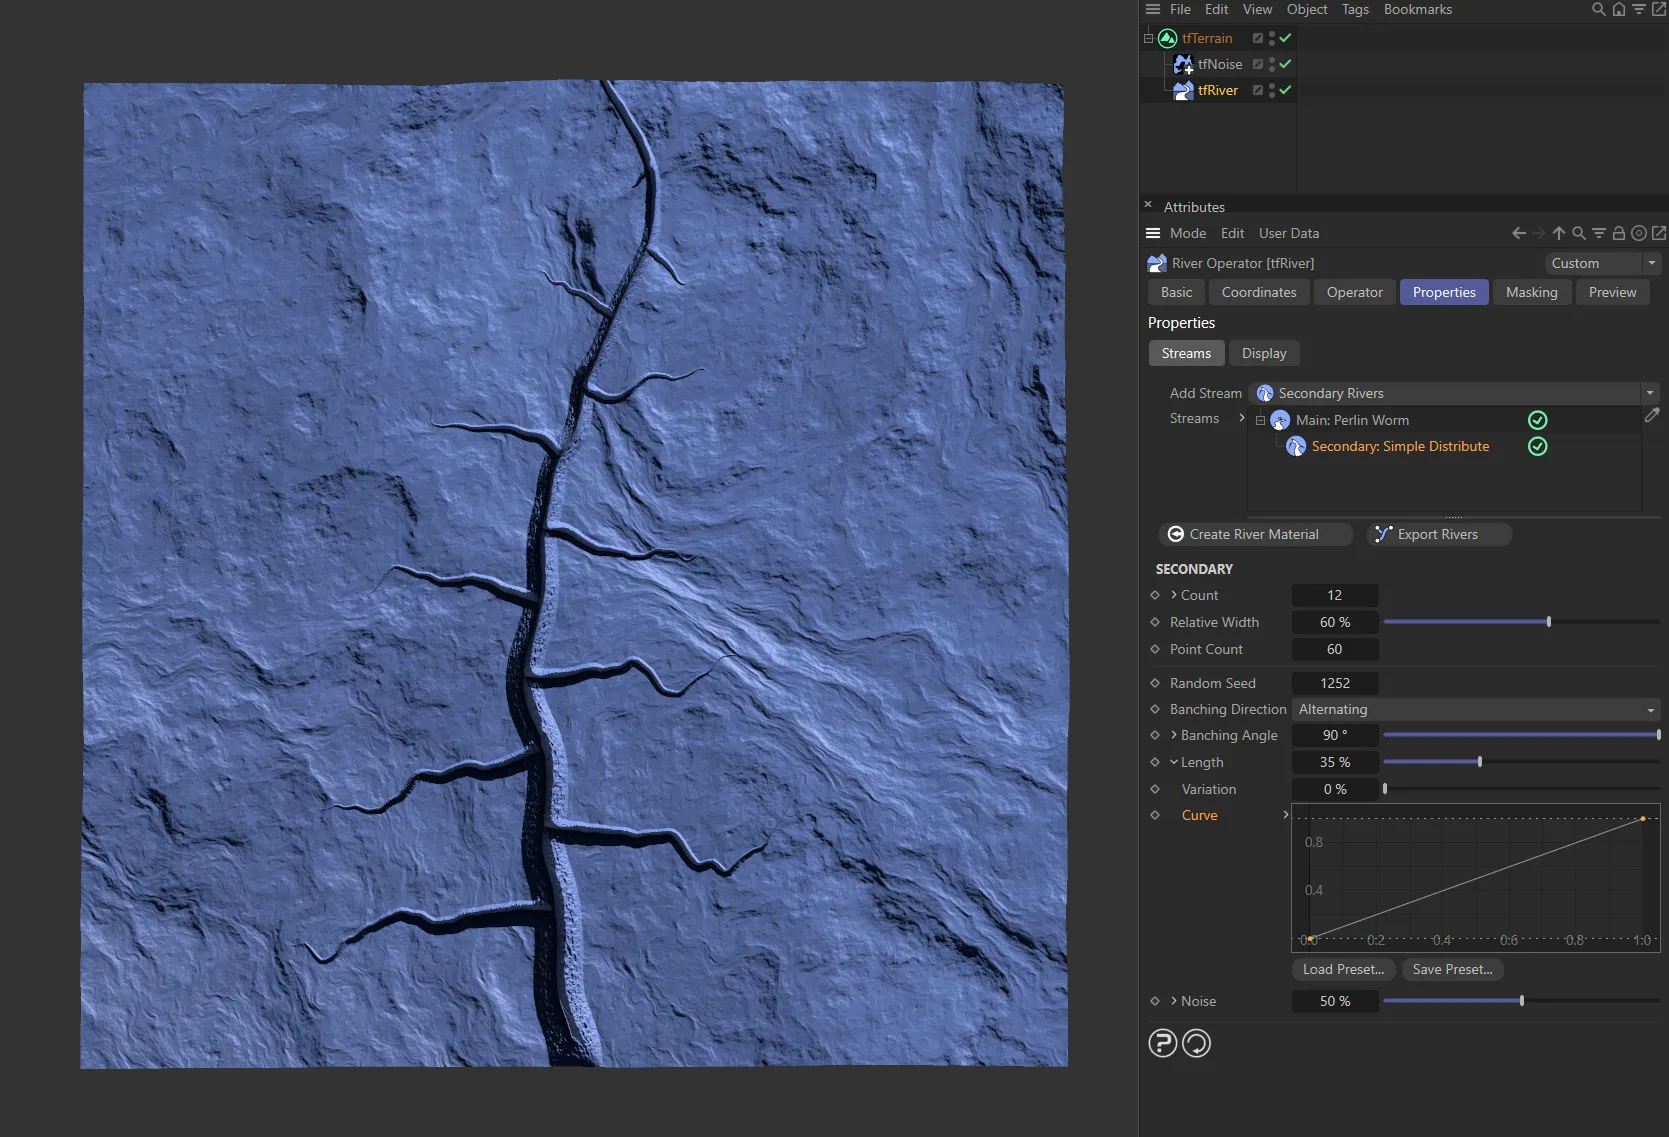Toggle the enable checkmark on tfNoise

[x=1286, y=64]
